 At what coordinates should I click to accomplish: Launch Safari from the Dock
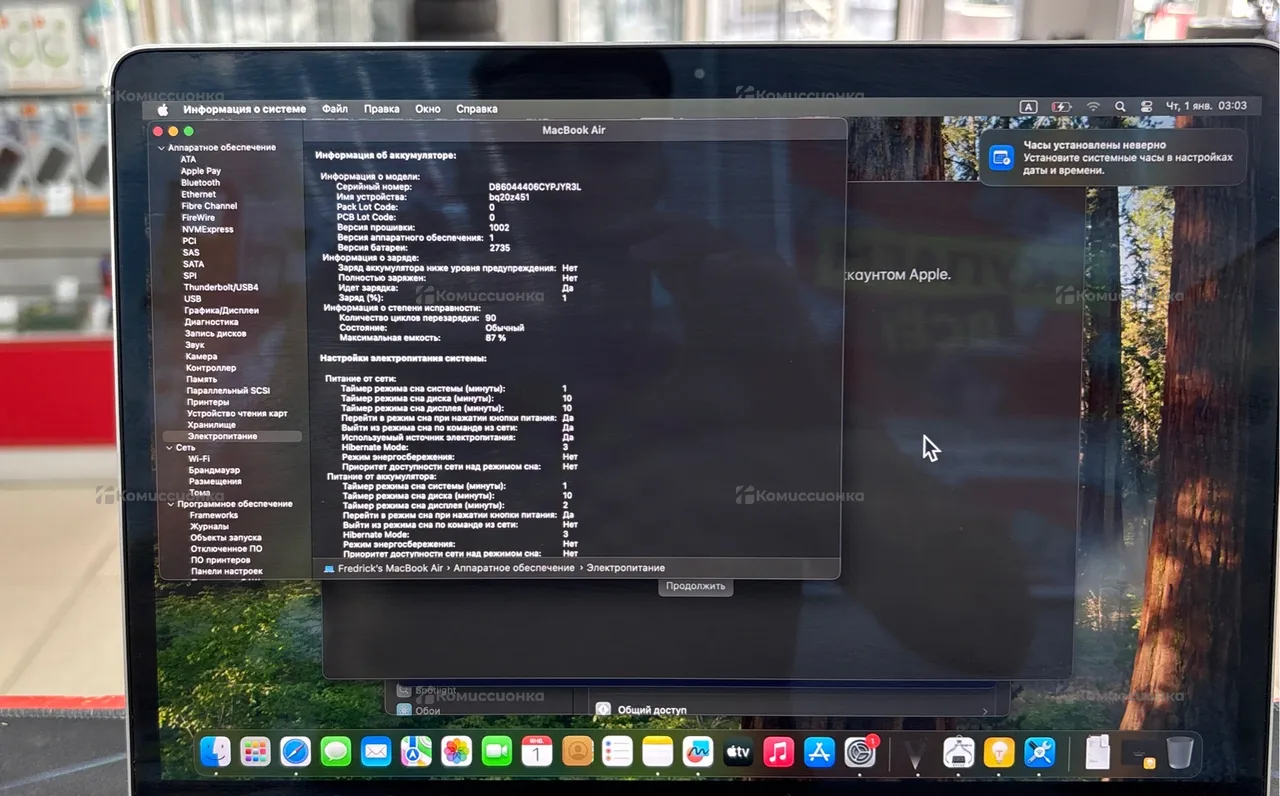point(295,751)
